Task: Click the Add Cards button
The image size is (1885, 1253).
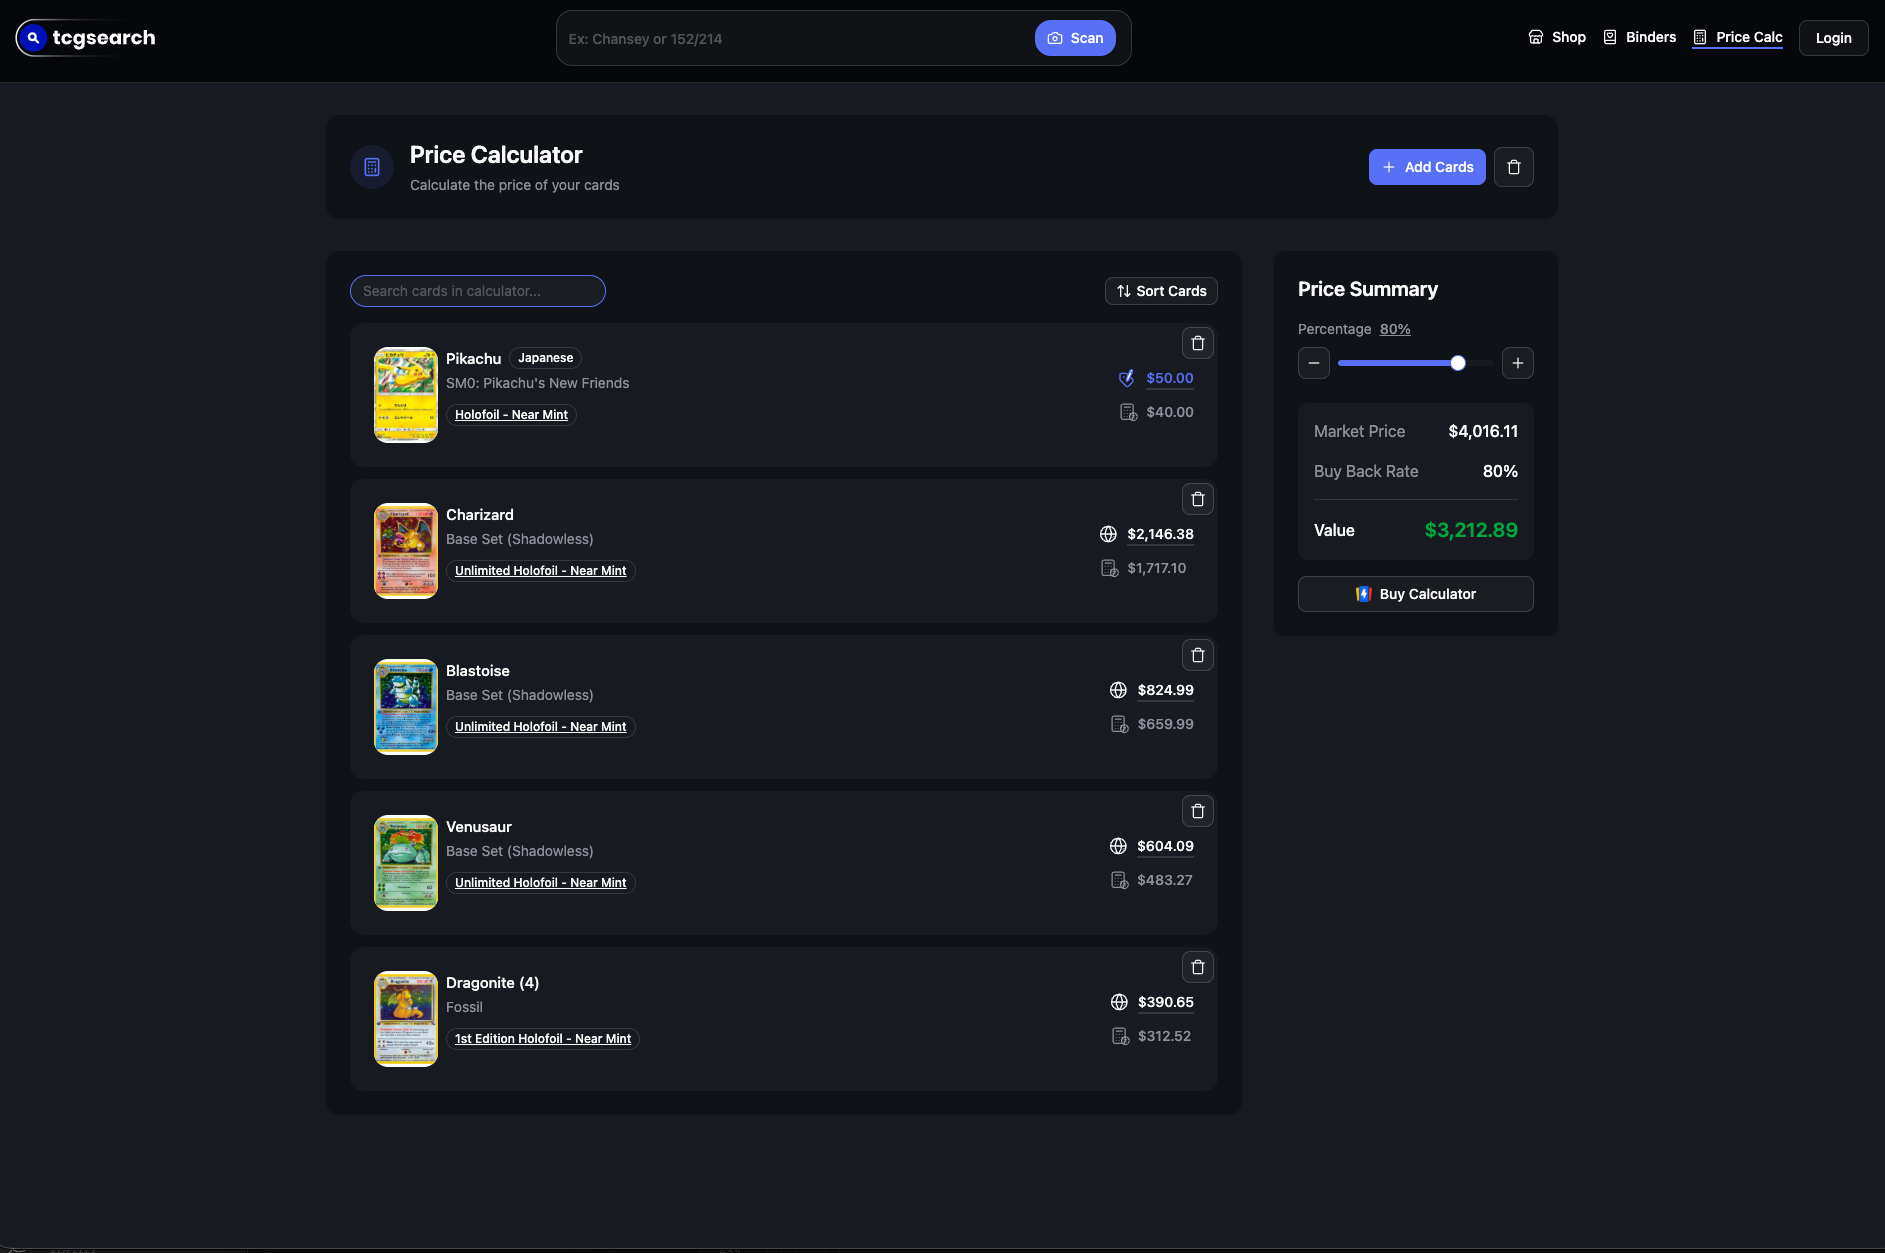Action: click(1427, 167)
